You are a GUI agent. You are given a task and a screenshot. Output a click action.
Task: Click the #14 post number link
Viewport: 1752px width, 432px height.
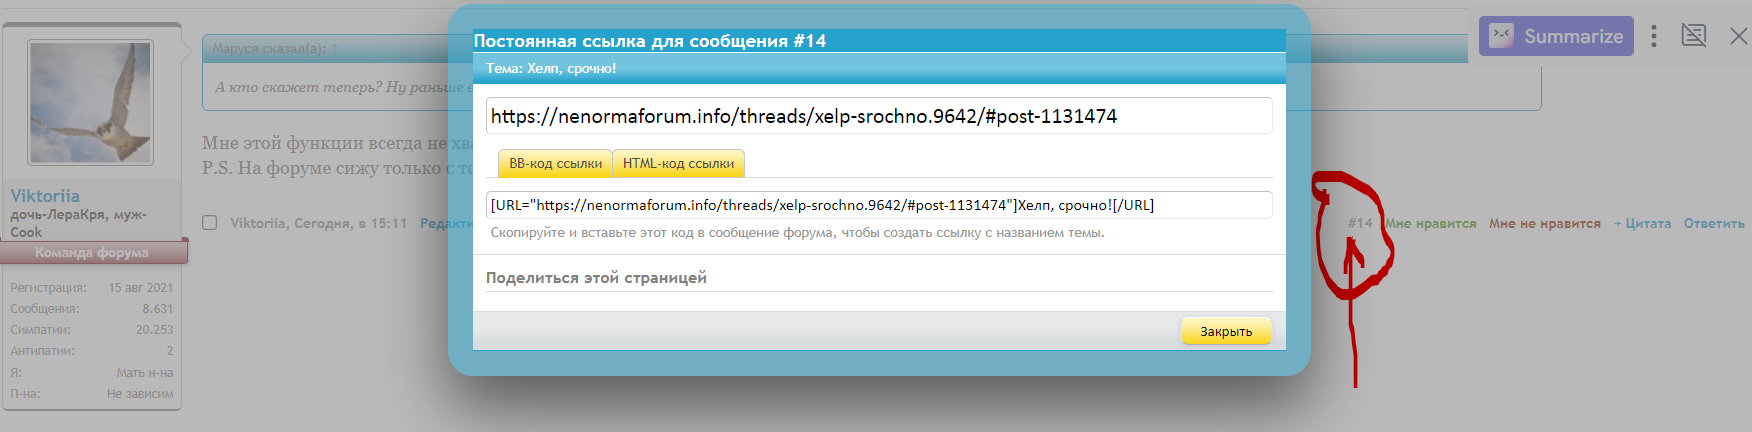click(x=1360, y=223)
